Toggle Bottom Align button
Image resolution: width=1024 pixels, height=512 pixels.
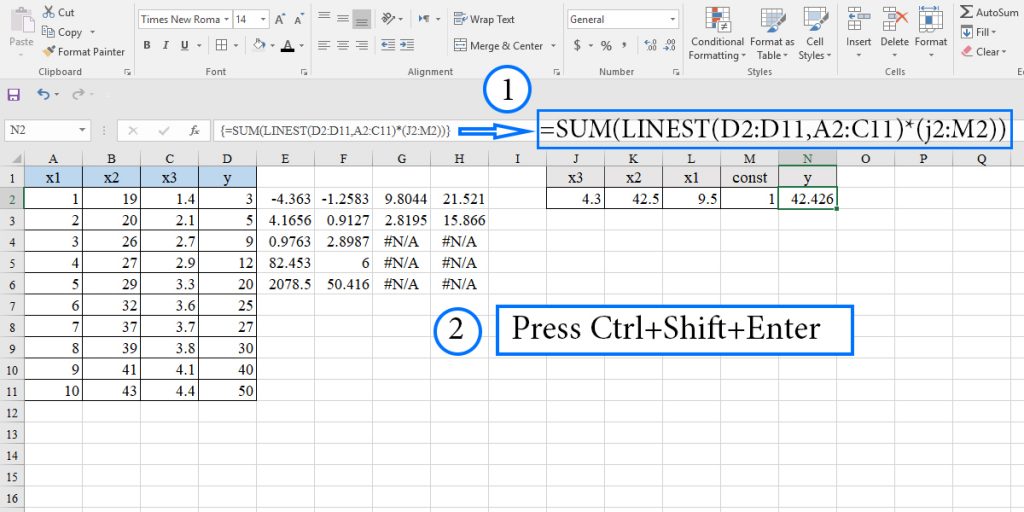tap(362, 19)
